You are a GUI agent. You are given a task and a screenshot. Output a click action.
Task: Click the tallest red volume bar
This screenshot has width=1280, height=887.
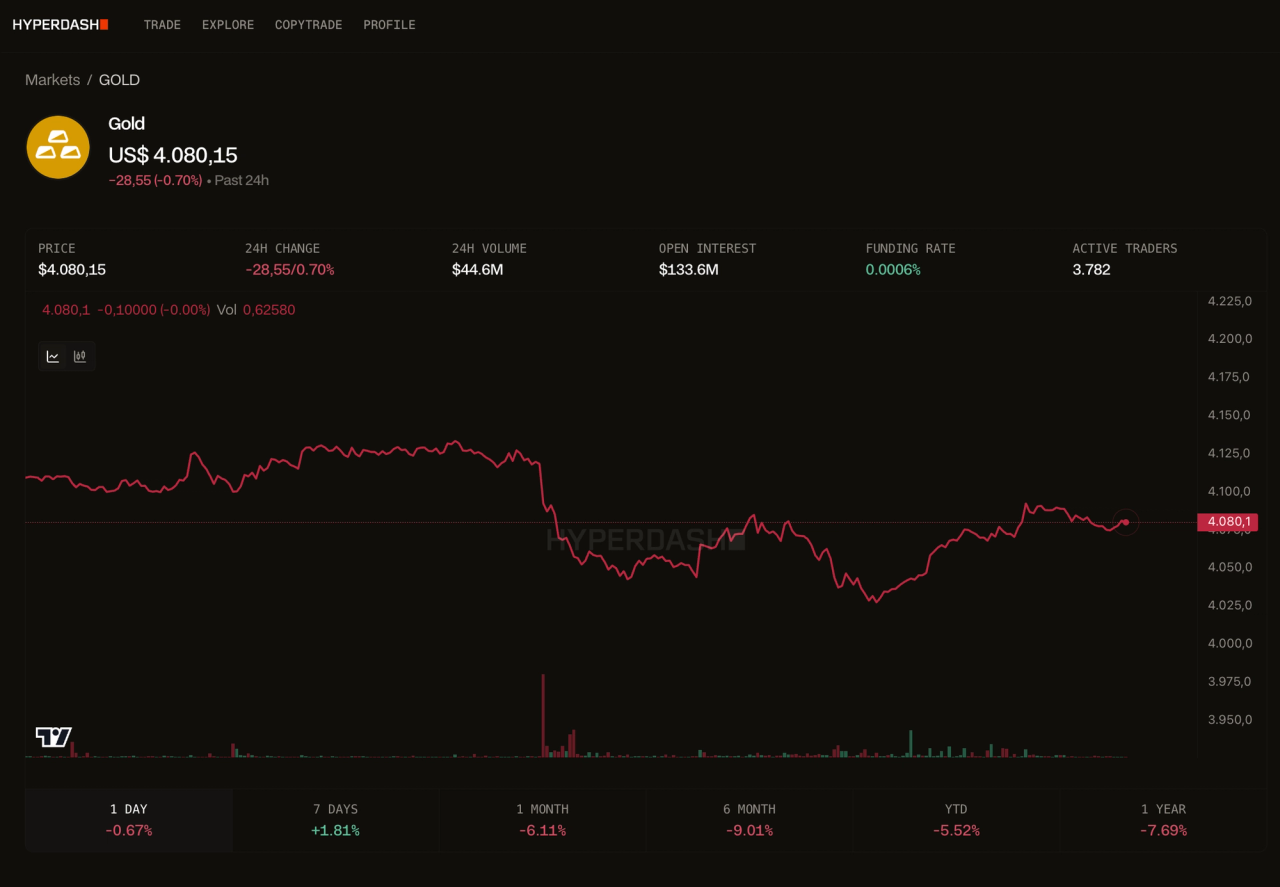pyautogui.click(x=543, y=715)
